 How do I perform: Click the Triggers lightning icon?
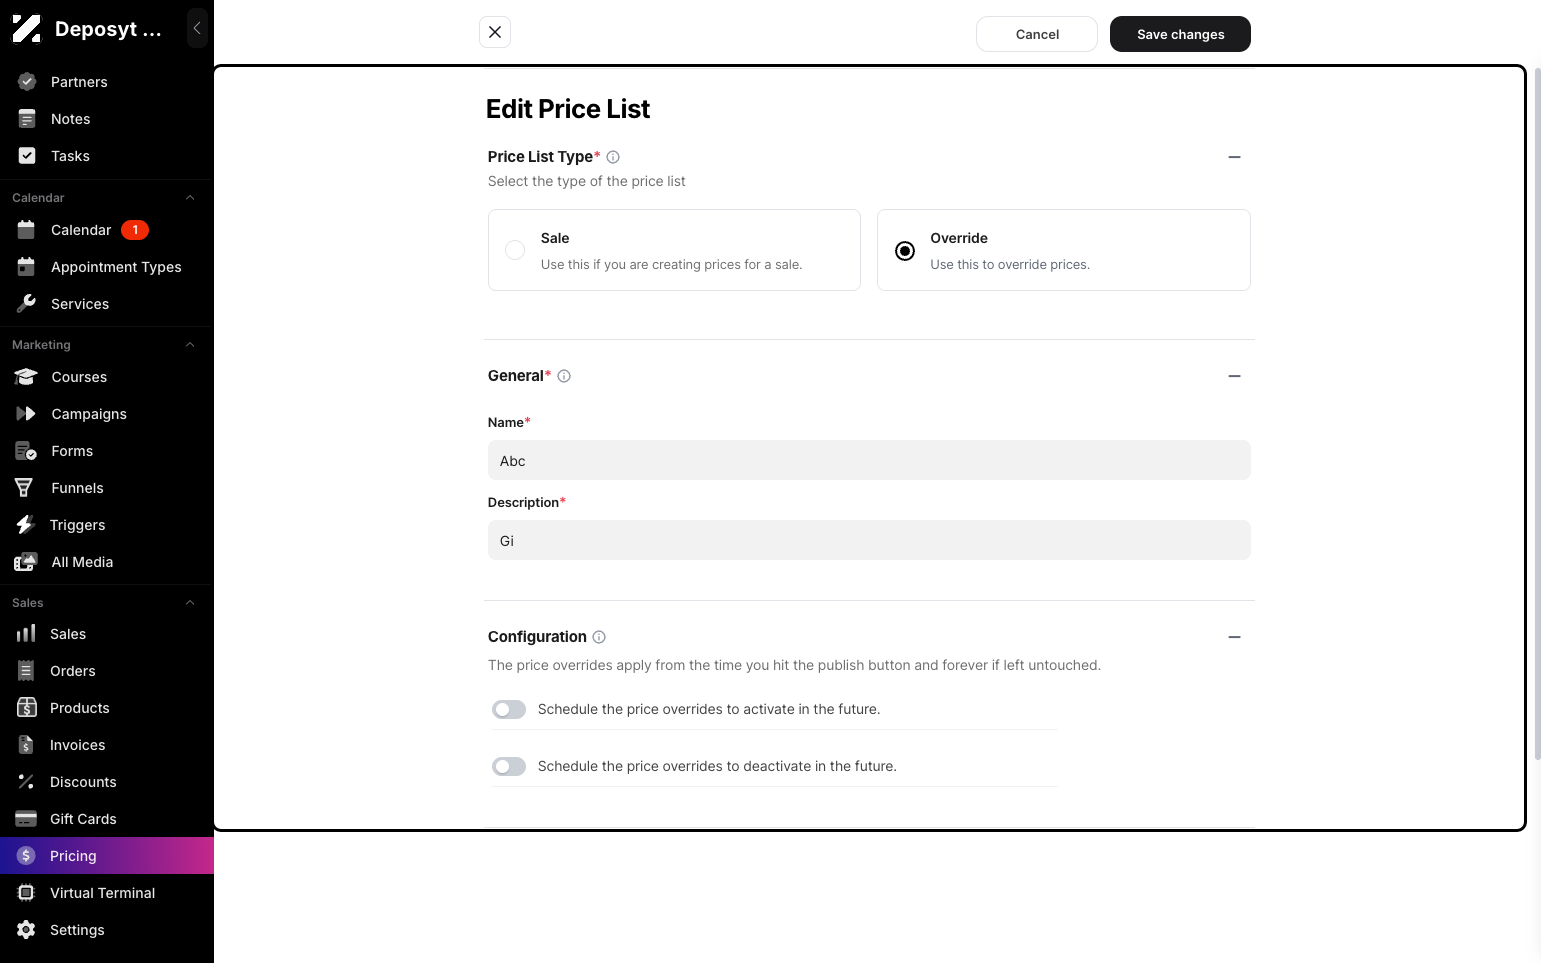tap(26, 525)
